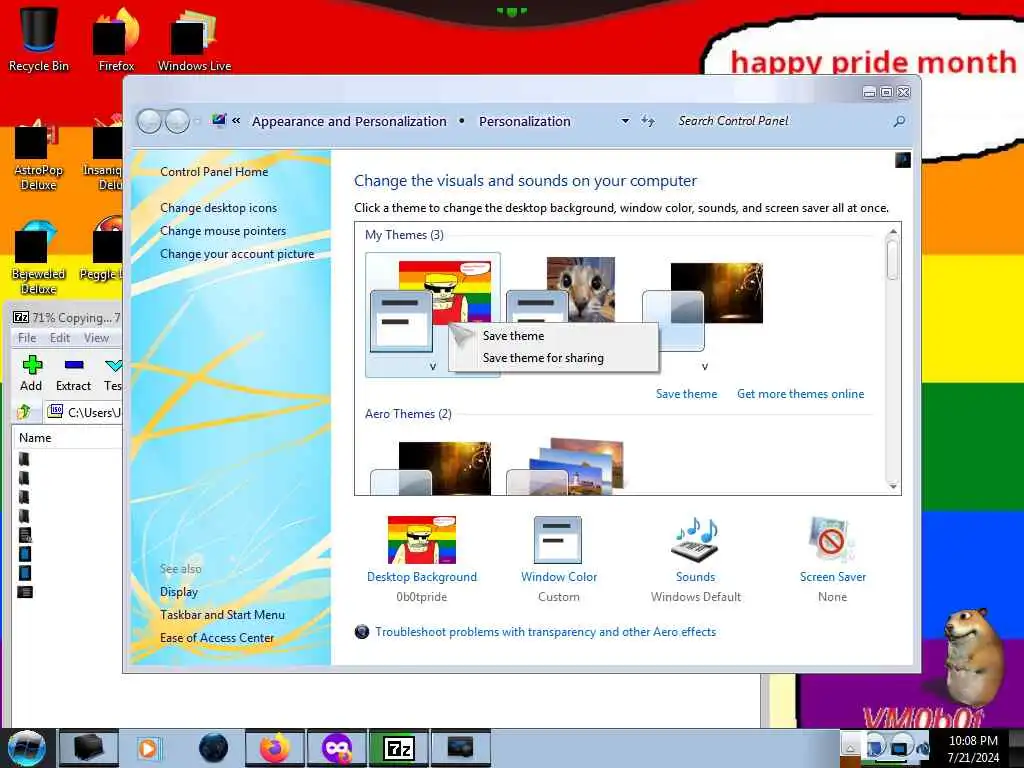Open the Screen Saver settings icon
1024x768 pixels.
[x=831, y=540]
